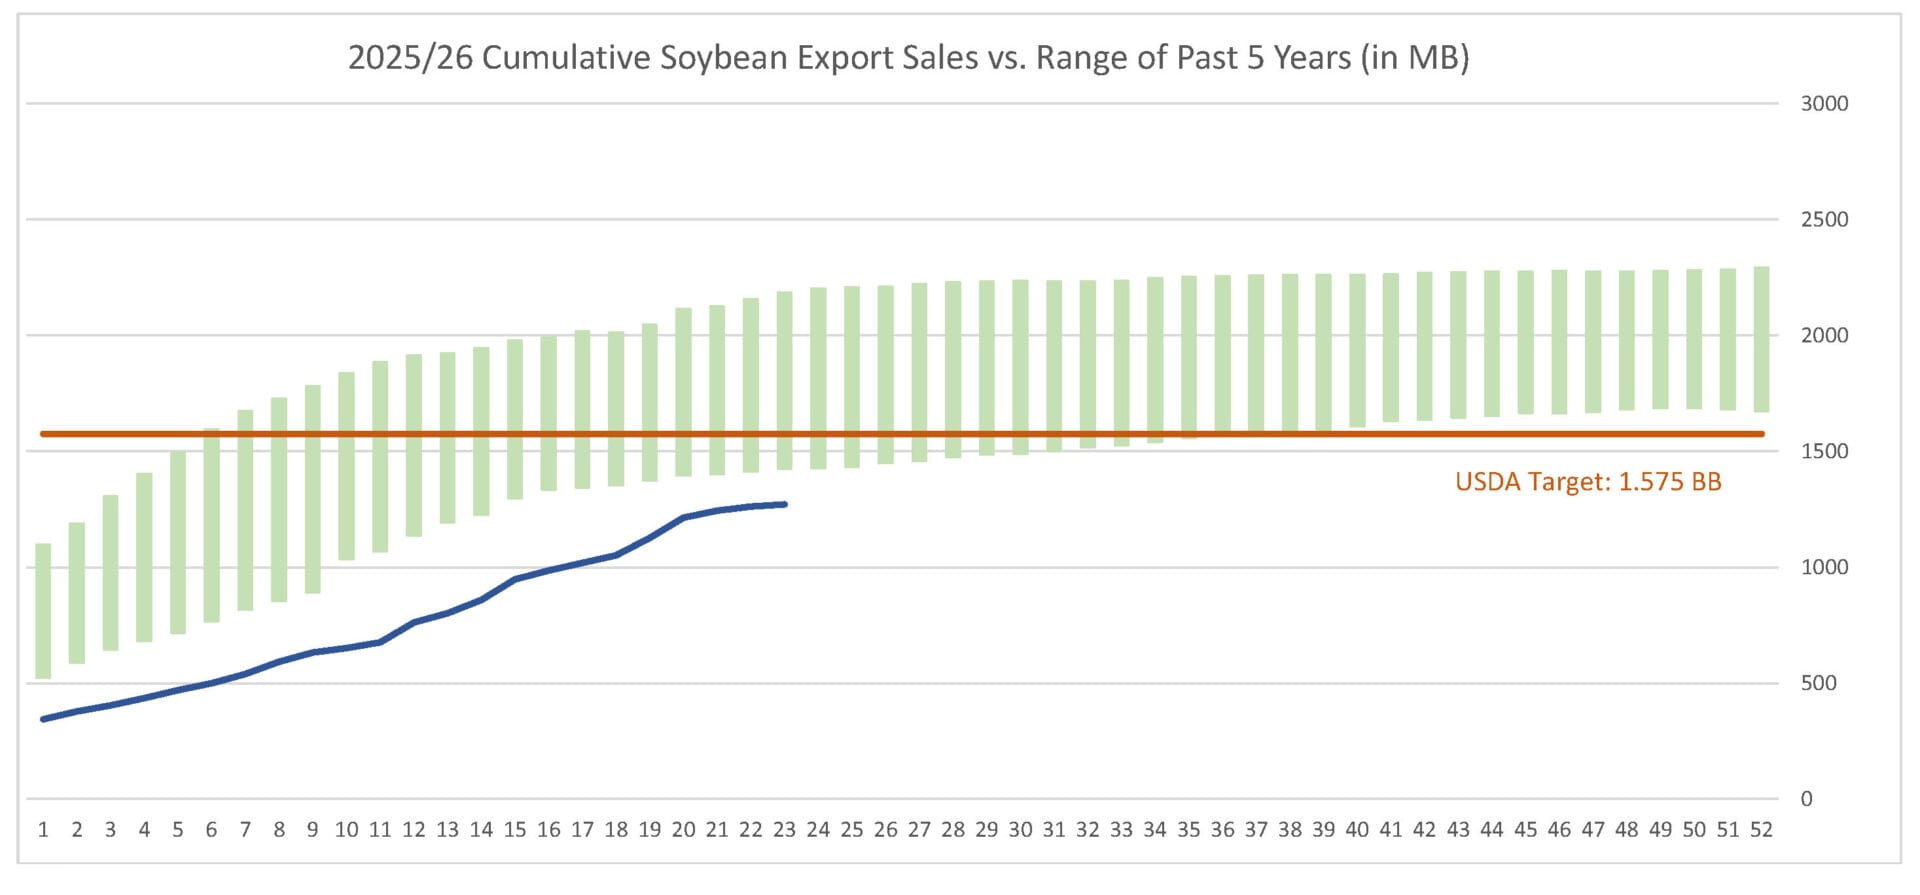Click the y-axis label 1000
This screenshot has height=895, width=1920.
click(1823, 568)
